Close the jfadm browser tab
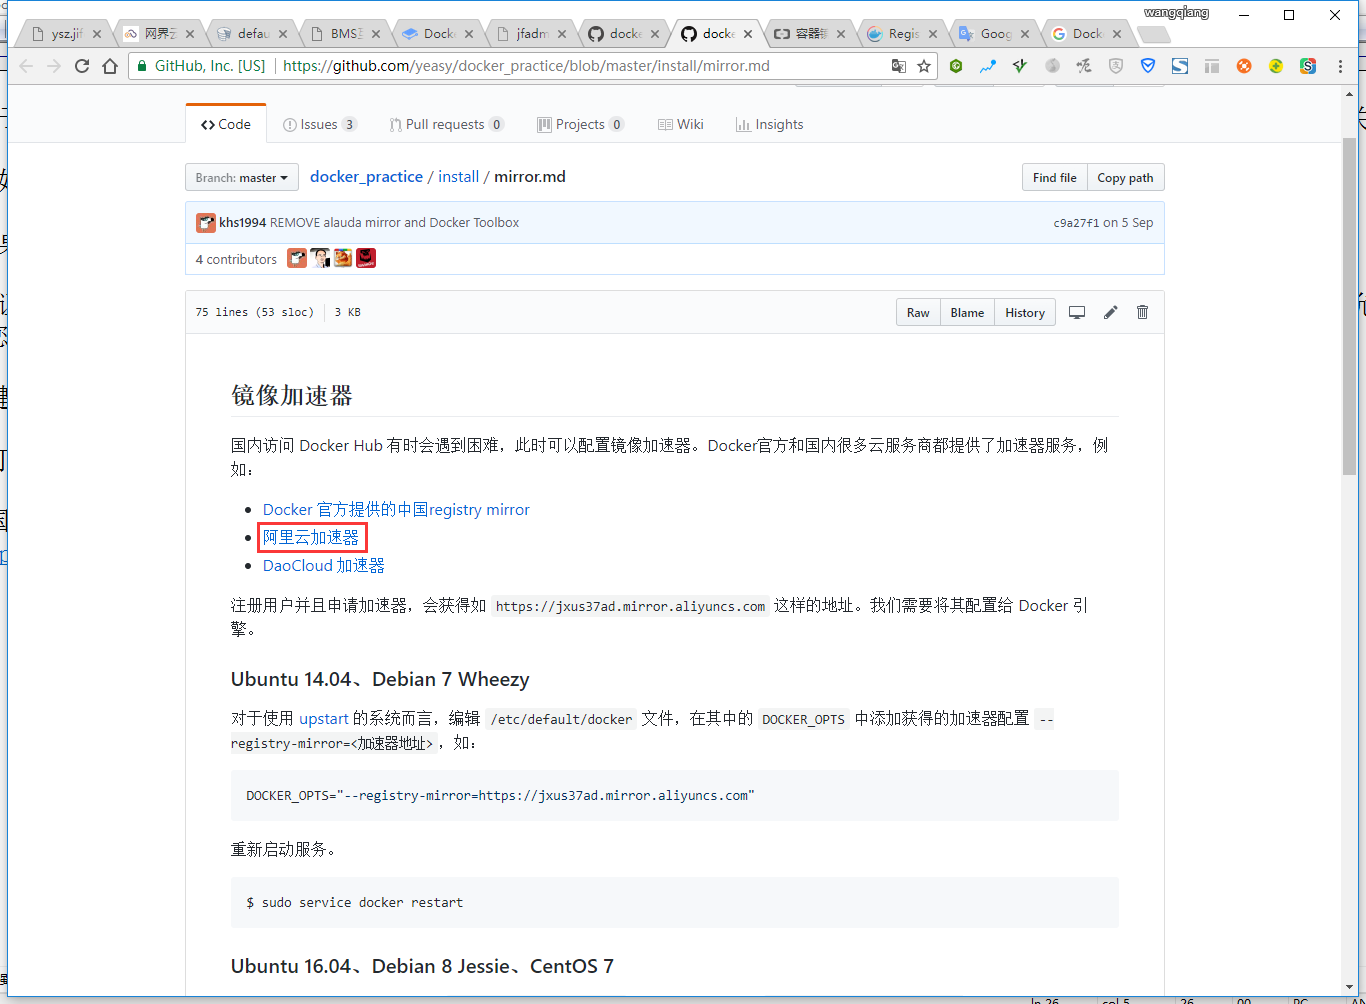Screen dimensions: 1366x1004 point(562,34)
